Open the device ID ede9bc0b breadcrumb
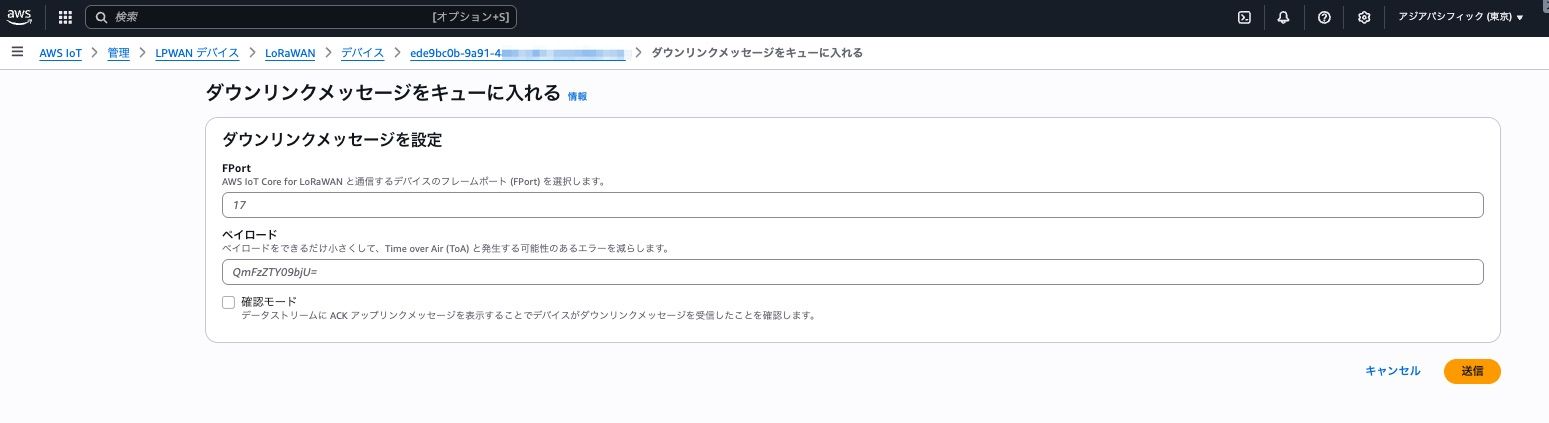 tap(518, 52)
